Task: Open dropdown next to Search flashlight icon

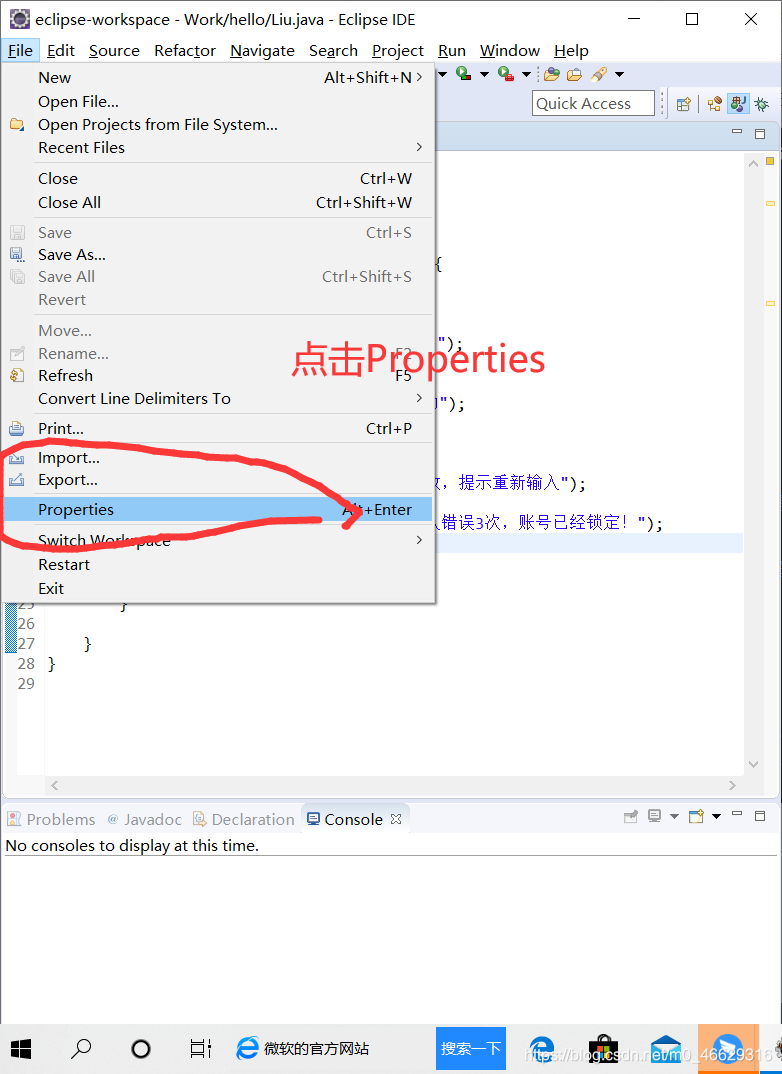Action: (619, 74)
